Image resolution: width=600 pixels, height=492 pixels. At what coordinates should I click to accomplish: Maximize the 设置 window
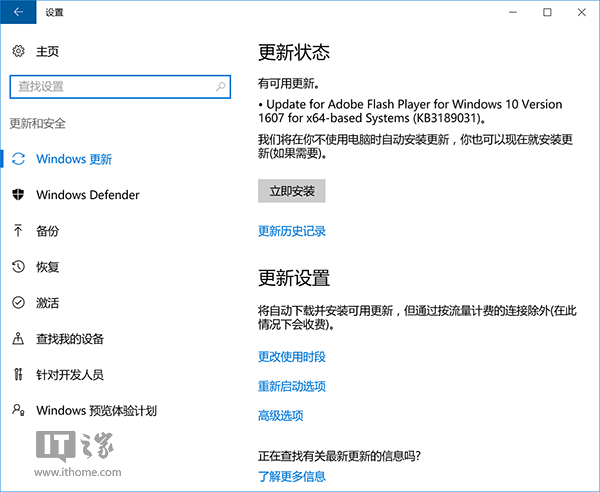547,12
